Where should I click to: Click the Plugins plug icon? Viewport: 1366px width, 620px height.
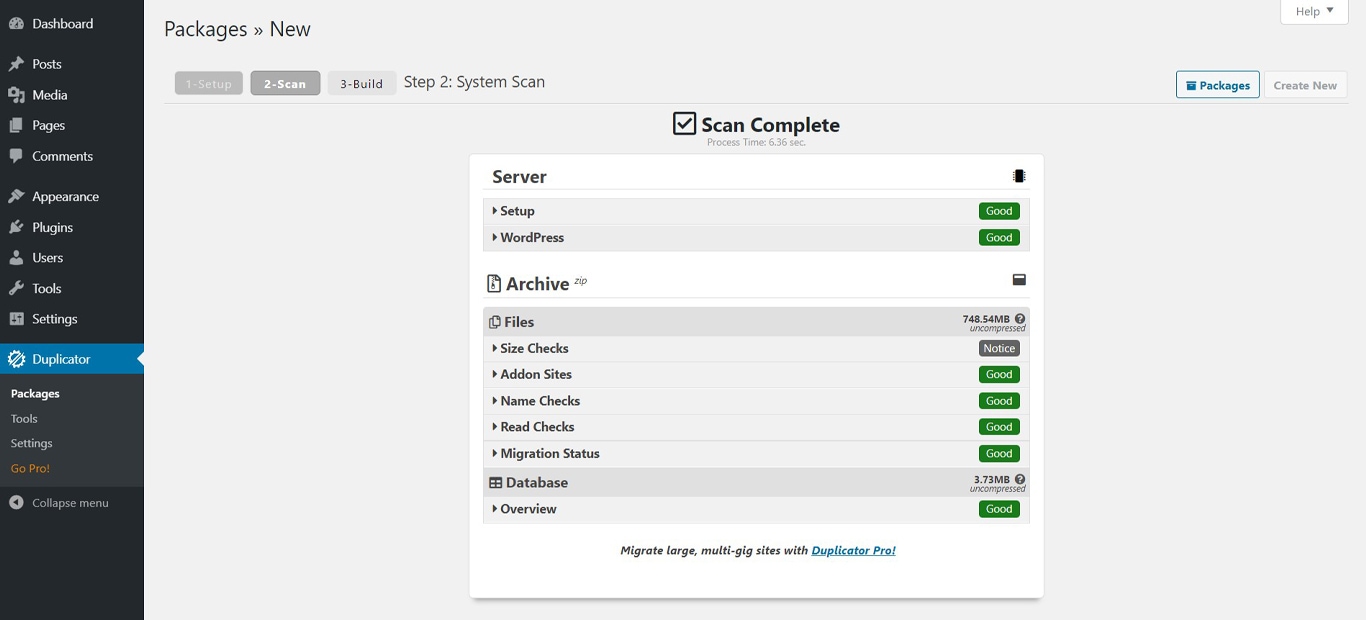16,227
